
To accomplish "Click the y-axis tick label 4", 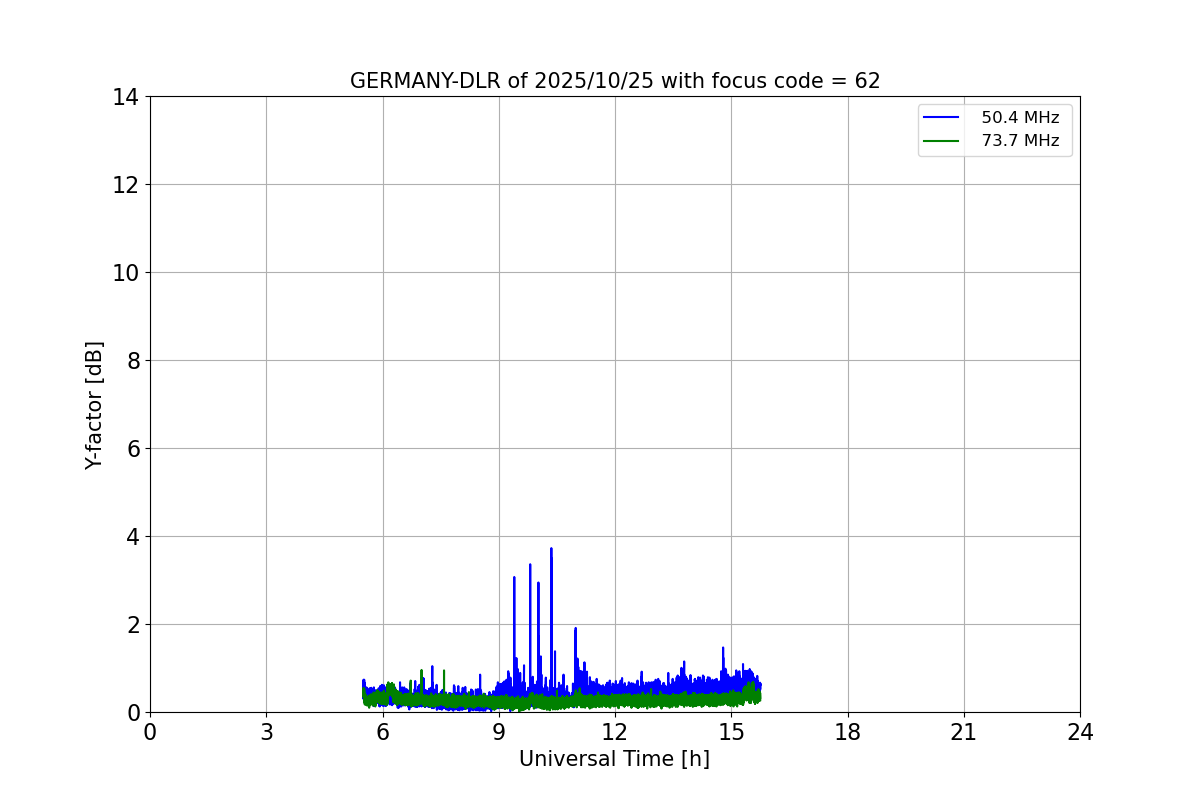I will pos(132,537).
